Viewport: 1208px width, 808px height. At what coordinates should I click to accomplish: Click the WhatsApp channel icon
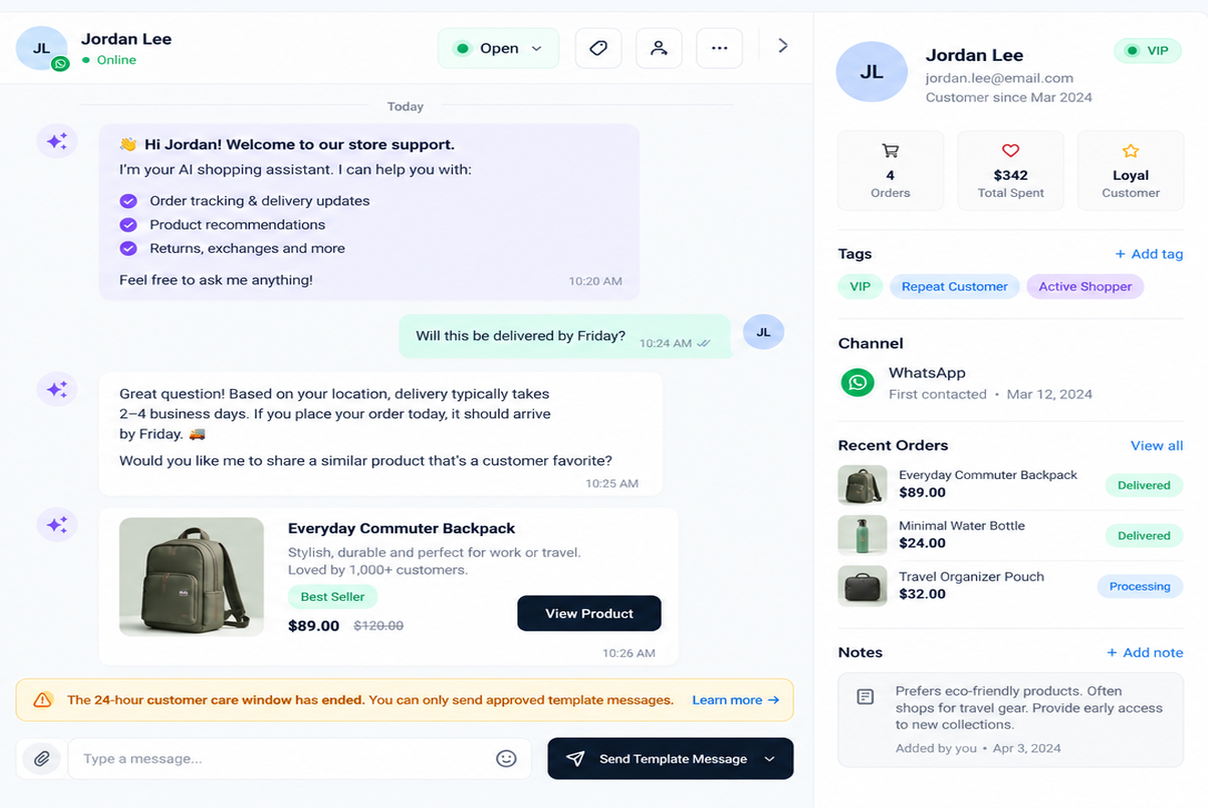pos(857,382)
